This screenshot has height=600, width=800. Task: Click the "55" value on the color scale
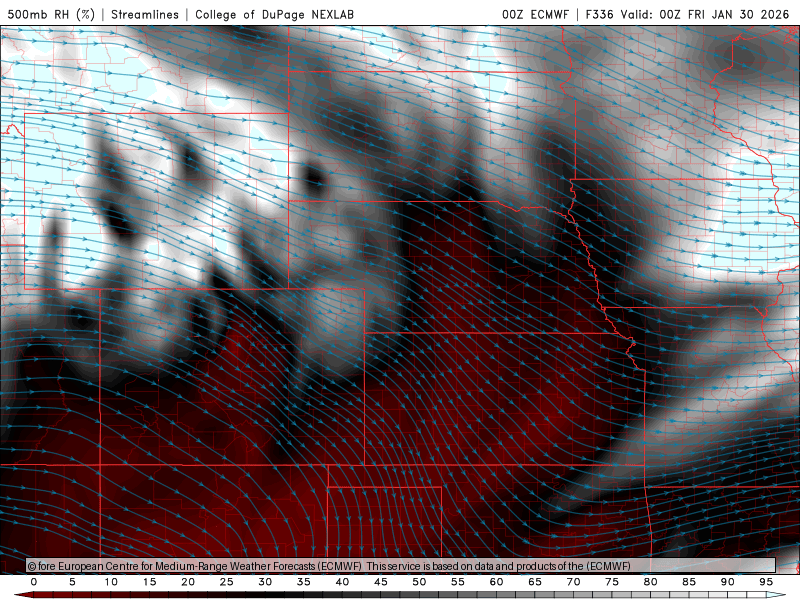coord(458,582)
